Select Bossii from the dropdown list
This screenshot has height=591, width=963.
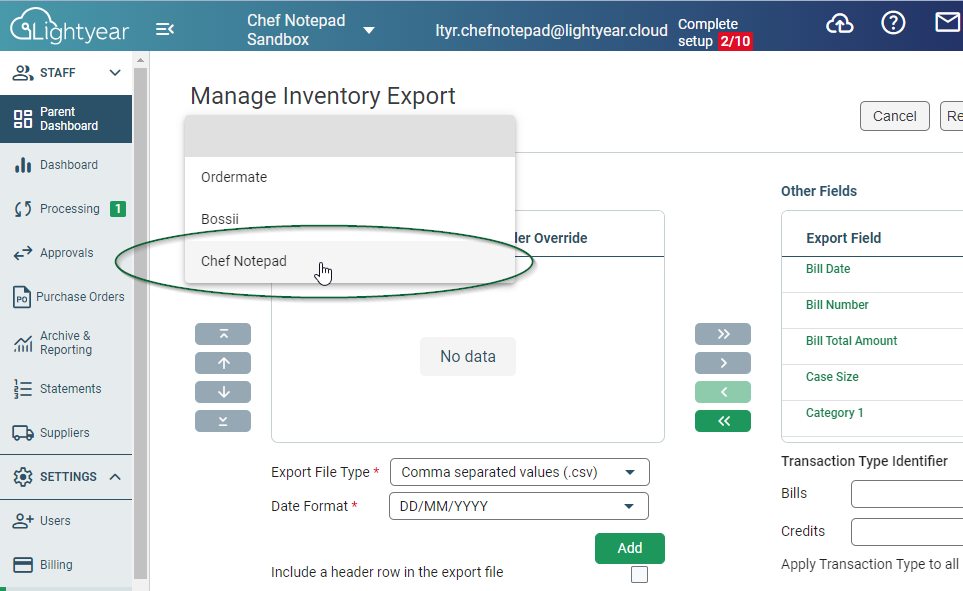click(x=349, y=219)
